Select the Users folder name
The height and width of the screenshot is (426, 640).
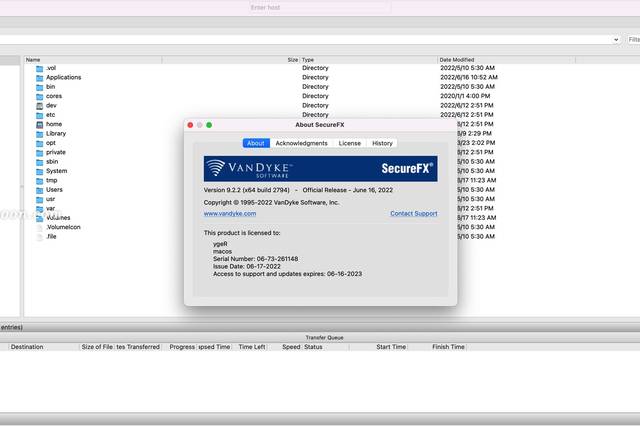(x=54, y=190)
